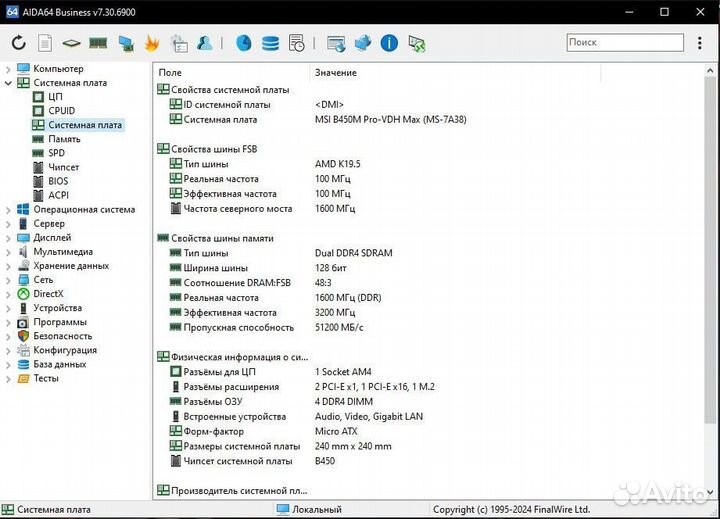This screenshot has width=720, height=519.
Task: Click the blue pie chart toolbar icon
Action: tap(243, 43)
